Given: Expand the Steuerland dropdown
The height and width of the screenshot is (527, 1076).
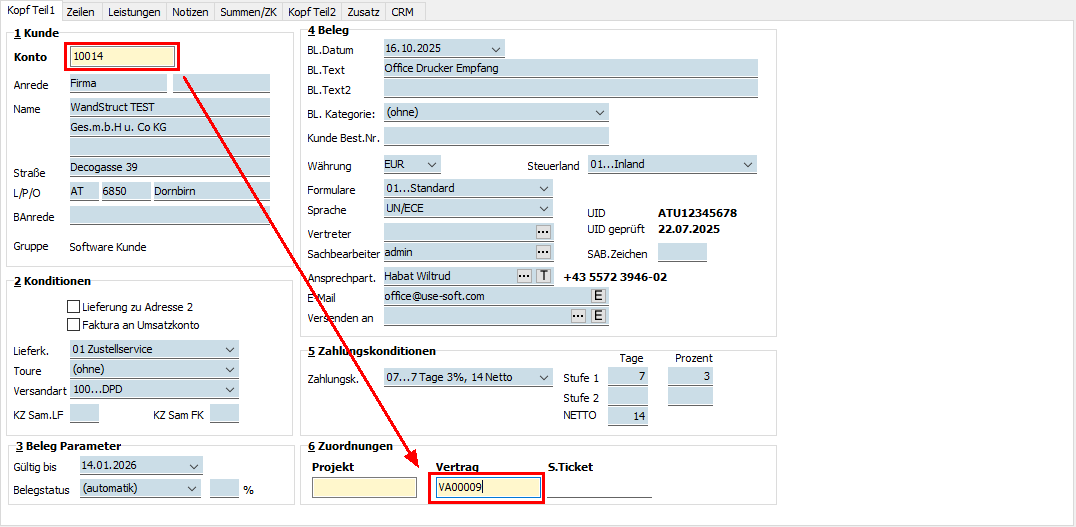Looking at the screenshot, I should point(748,165).
